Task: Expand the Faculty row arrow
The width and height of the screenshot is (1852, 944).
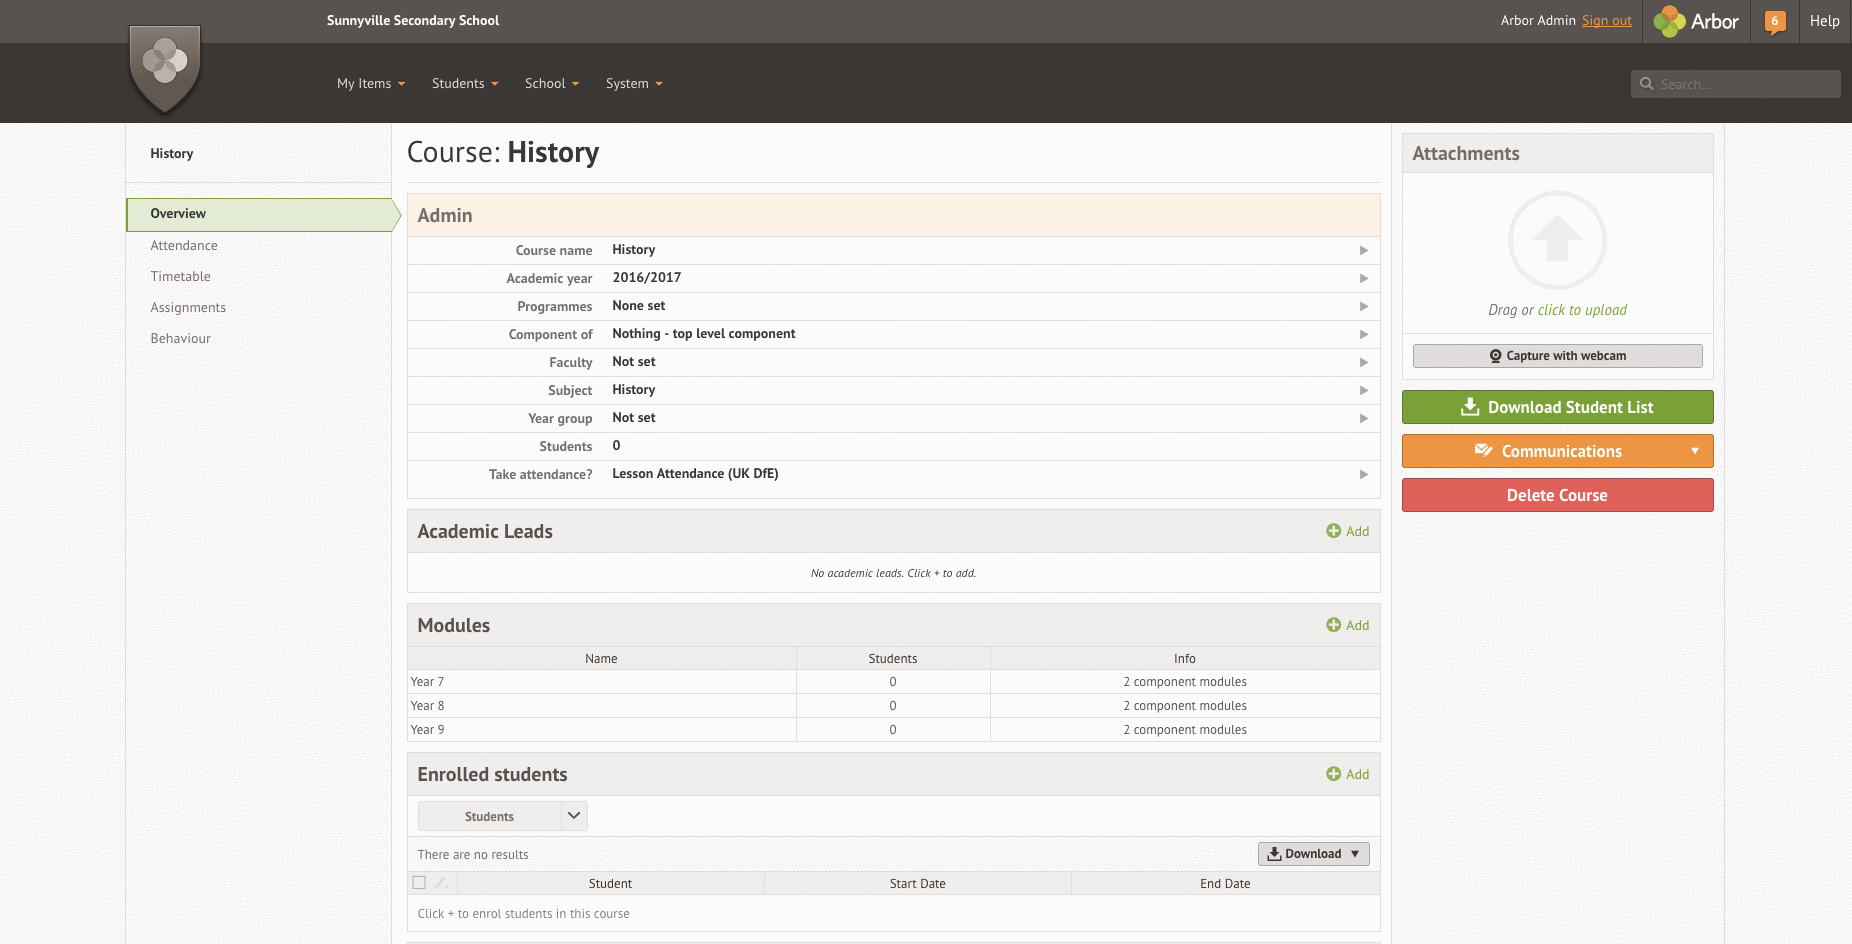Action: coord(1364,362)
